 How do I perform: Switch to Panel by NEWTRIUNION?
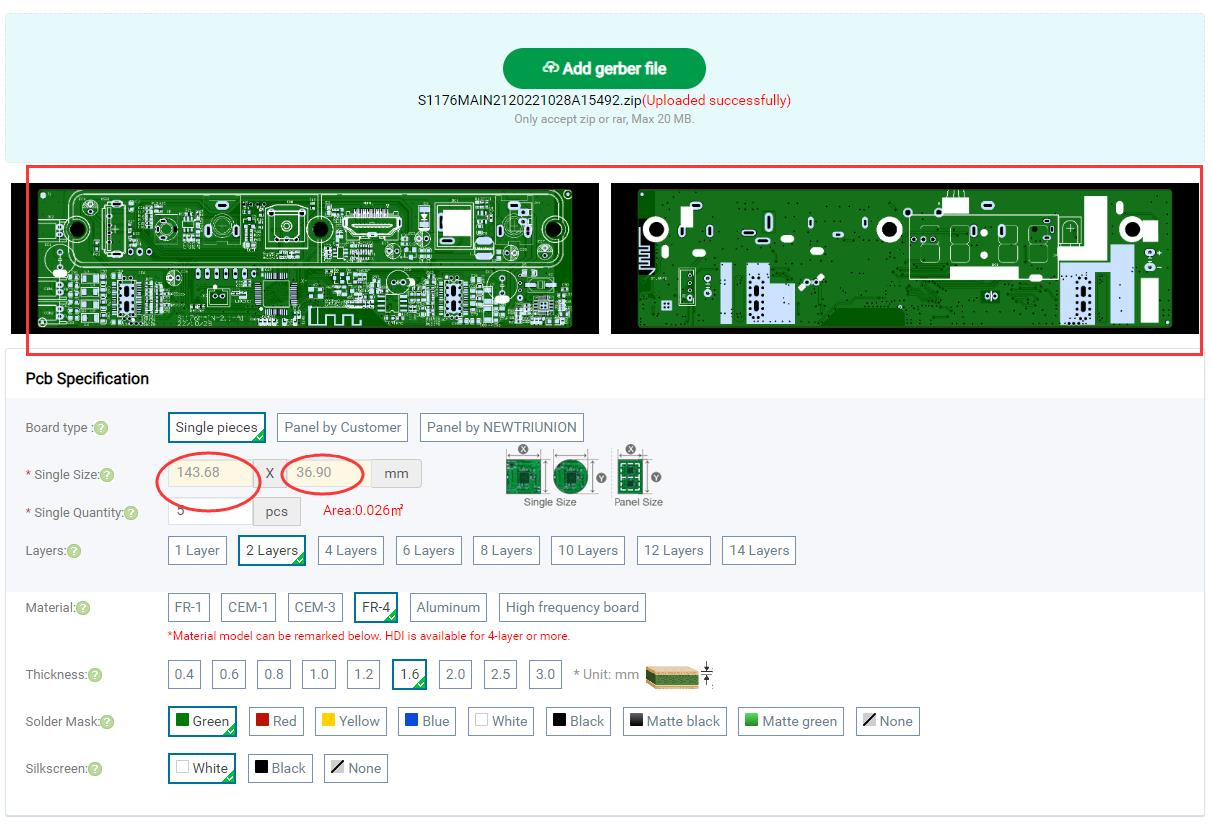pyautogui.click(x=501, y=427)
